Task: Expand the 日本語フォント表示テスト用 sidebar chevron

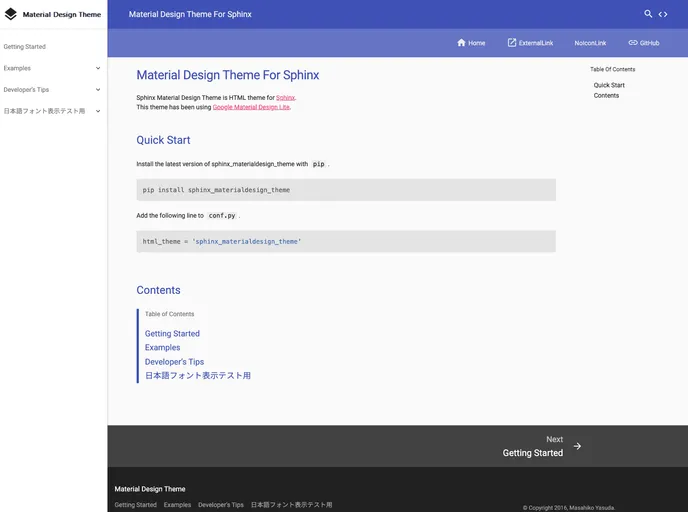Action: (98, 111)
